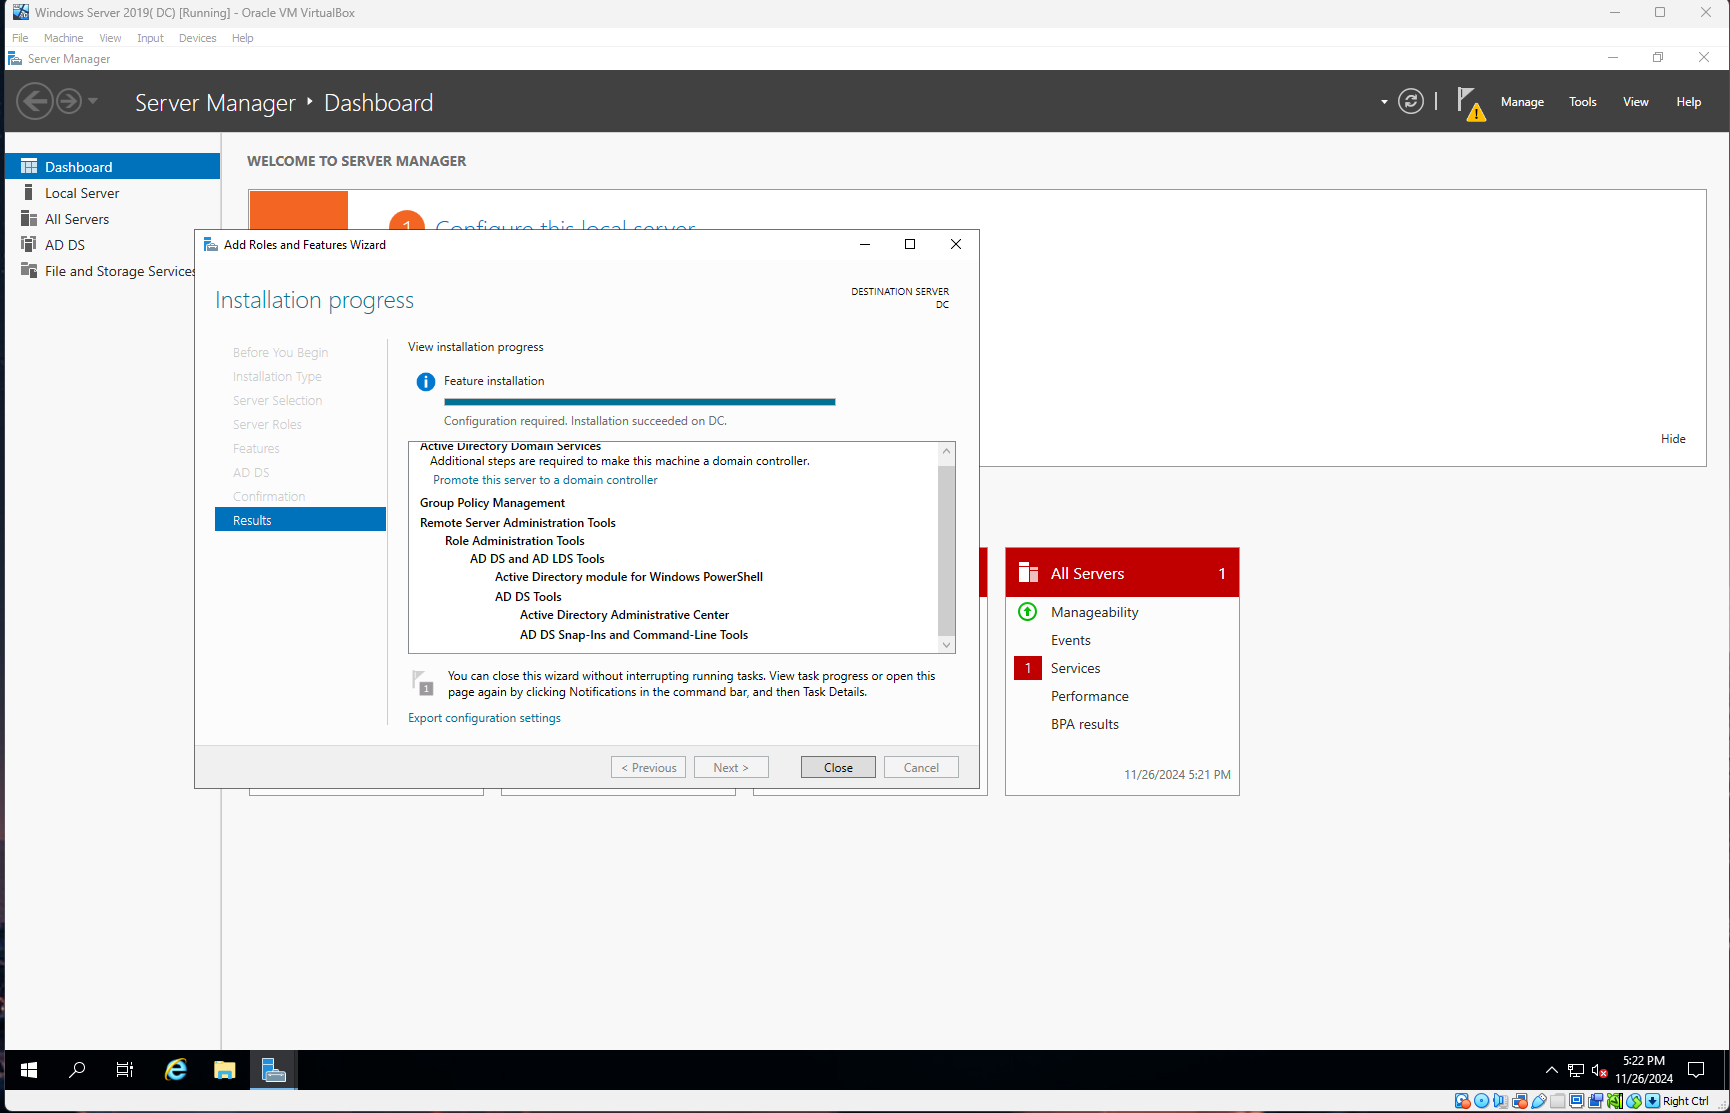Click the Close button in wizard

coord(838,767)
